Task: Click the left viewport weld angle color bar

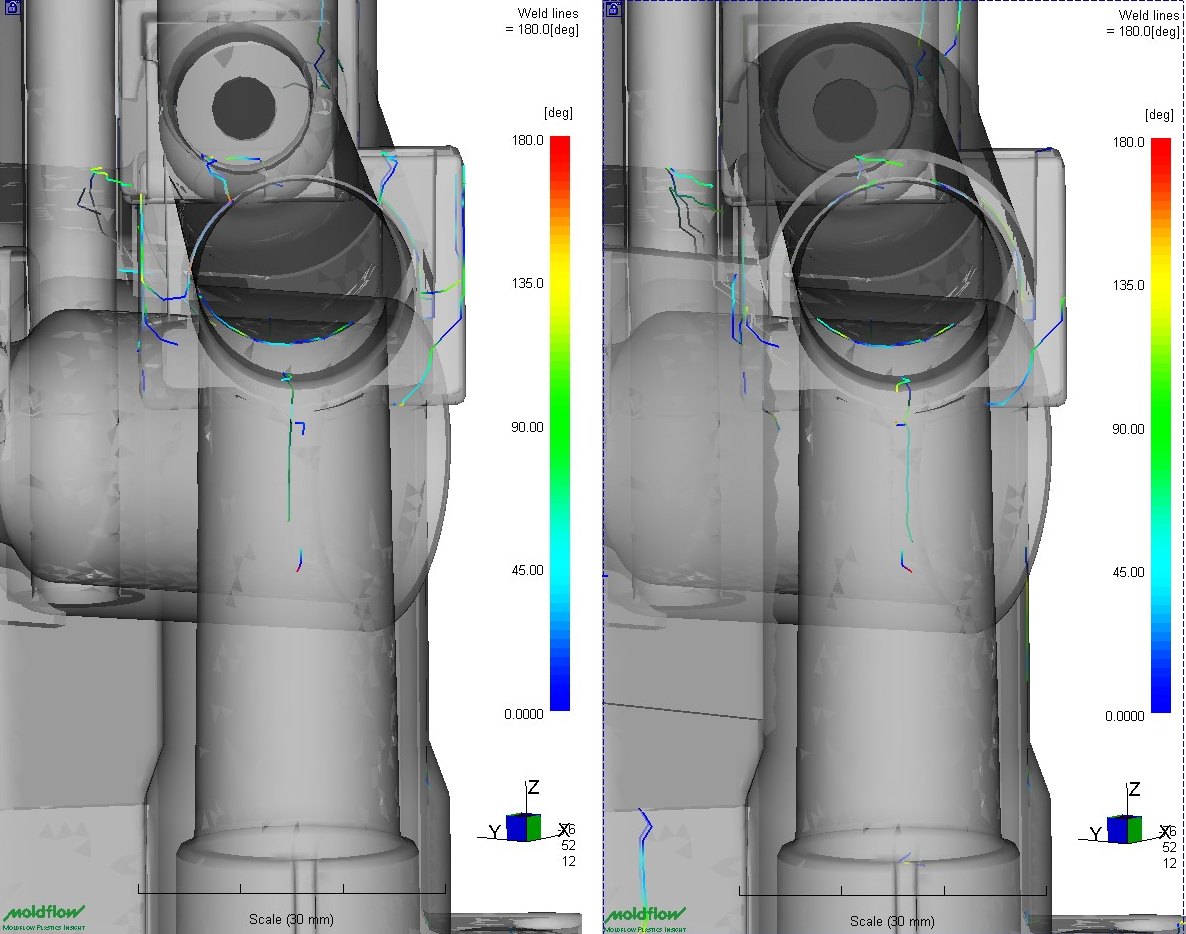Action: click(x=560, y=424)
